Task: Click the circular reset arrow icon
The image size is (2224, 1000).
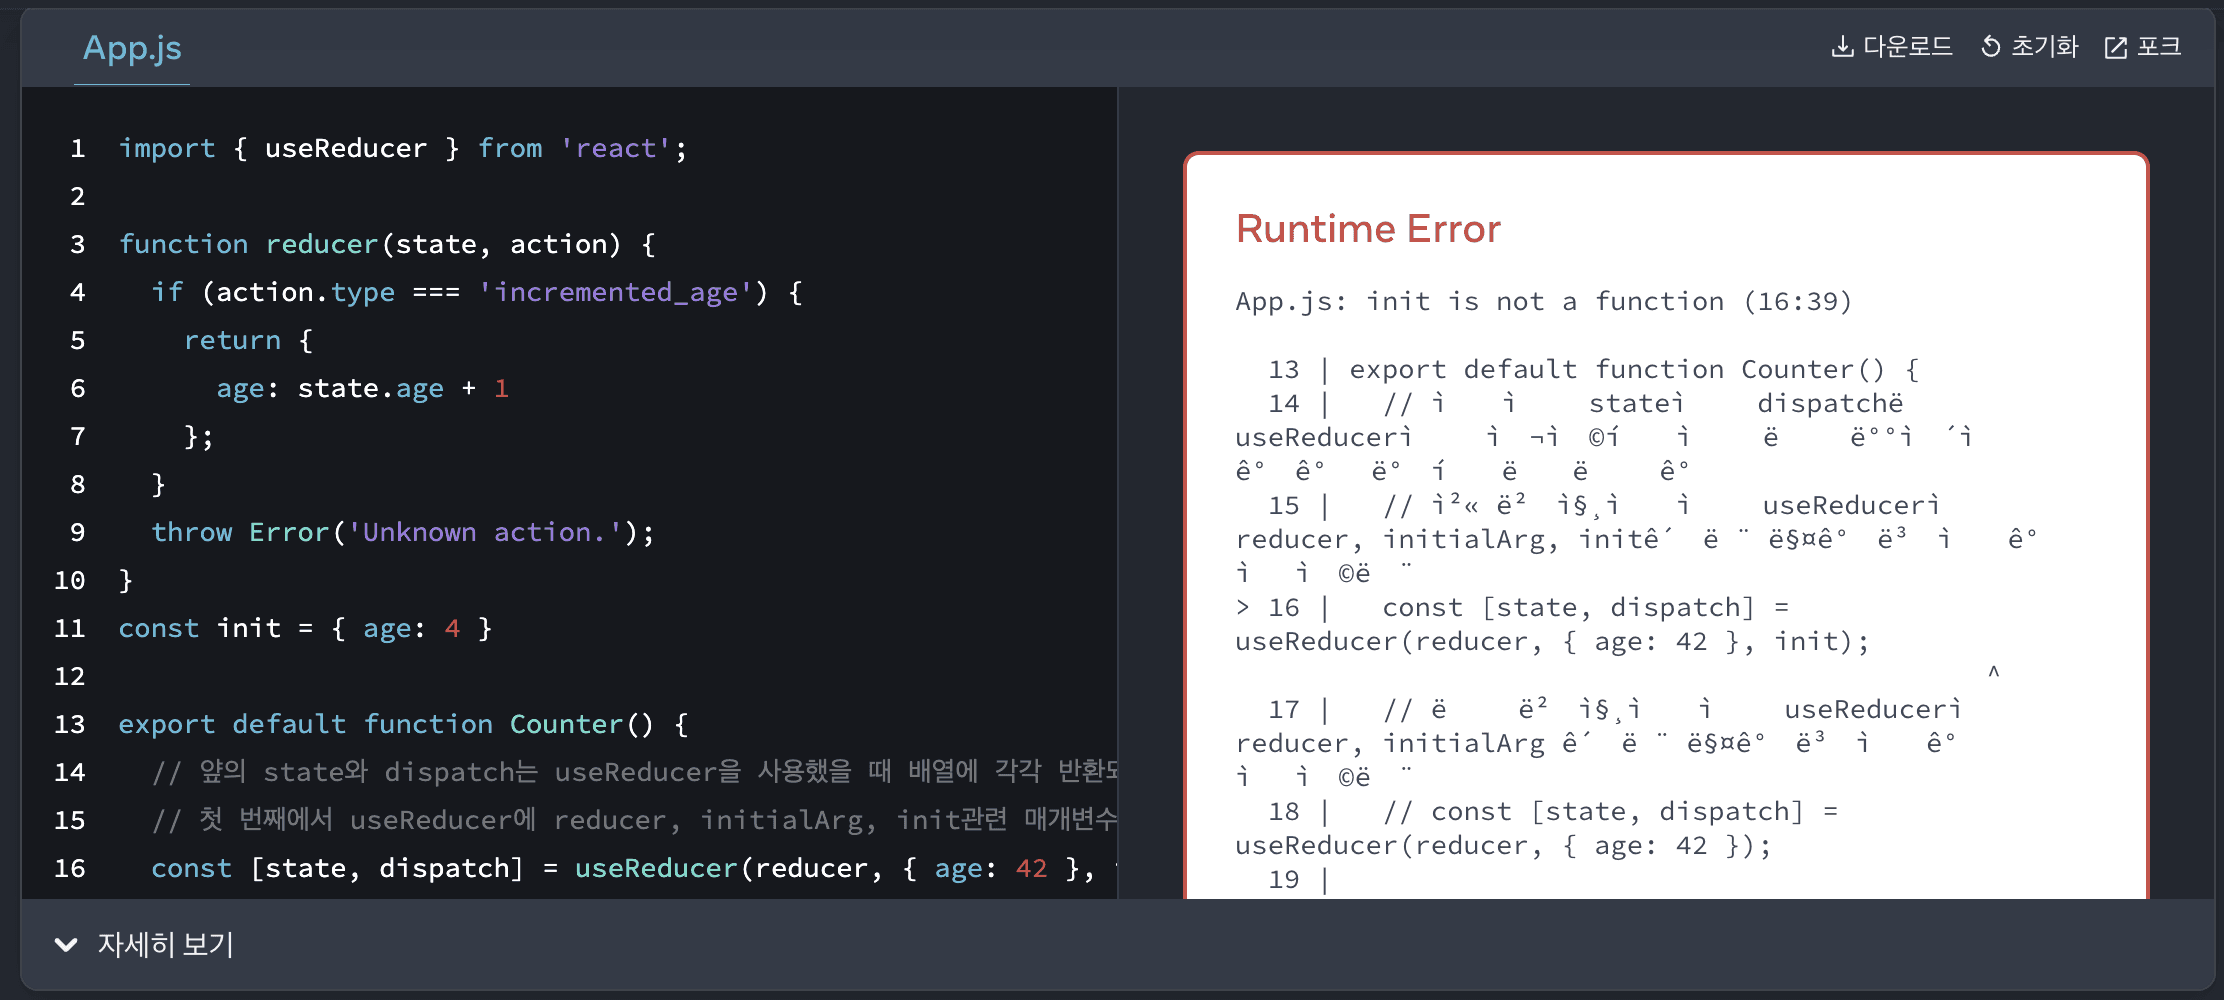Action: [1990, 47]
